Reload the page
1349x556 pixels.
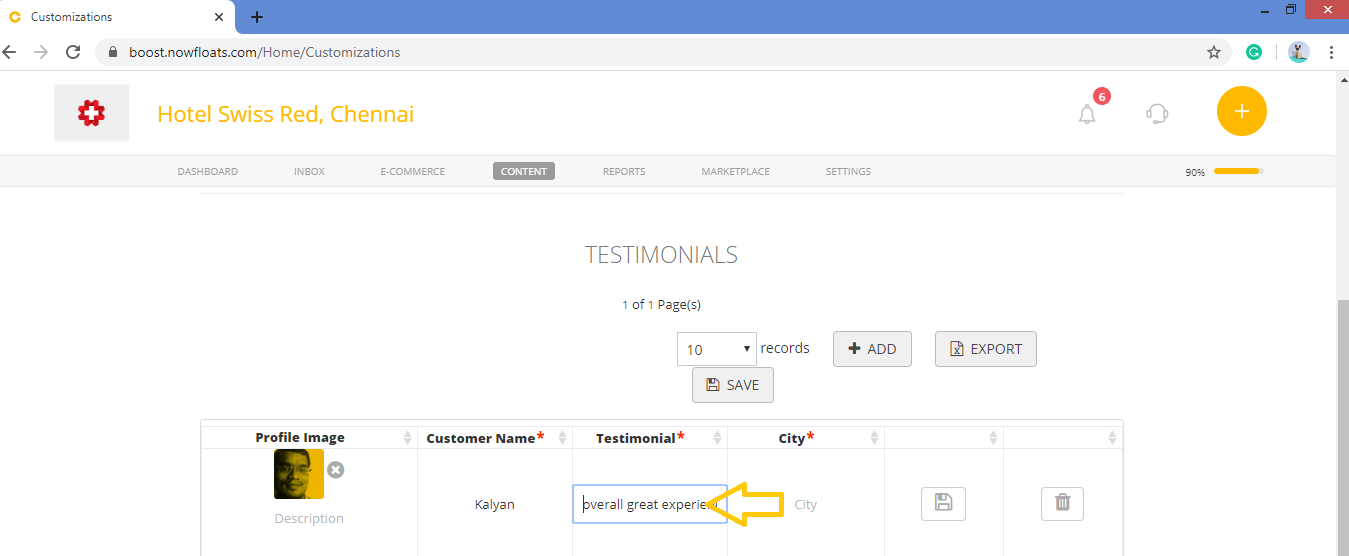[x=73, y=52]
